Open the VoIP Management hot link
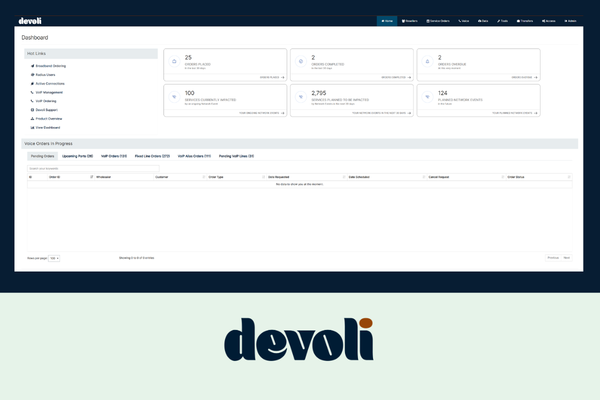Screen dimensions: 600x400 point(47,92)
